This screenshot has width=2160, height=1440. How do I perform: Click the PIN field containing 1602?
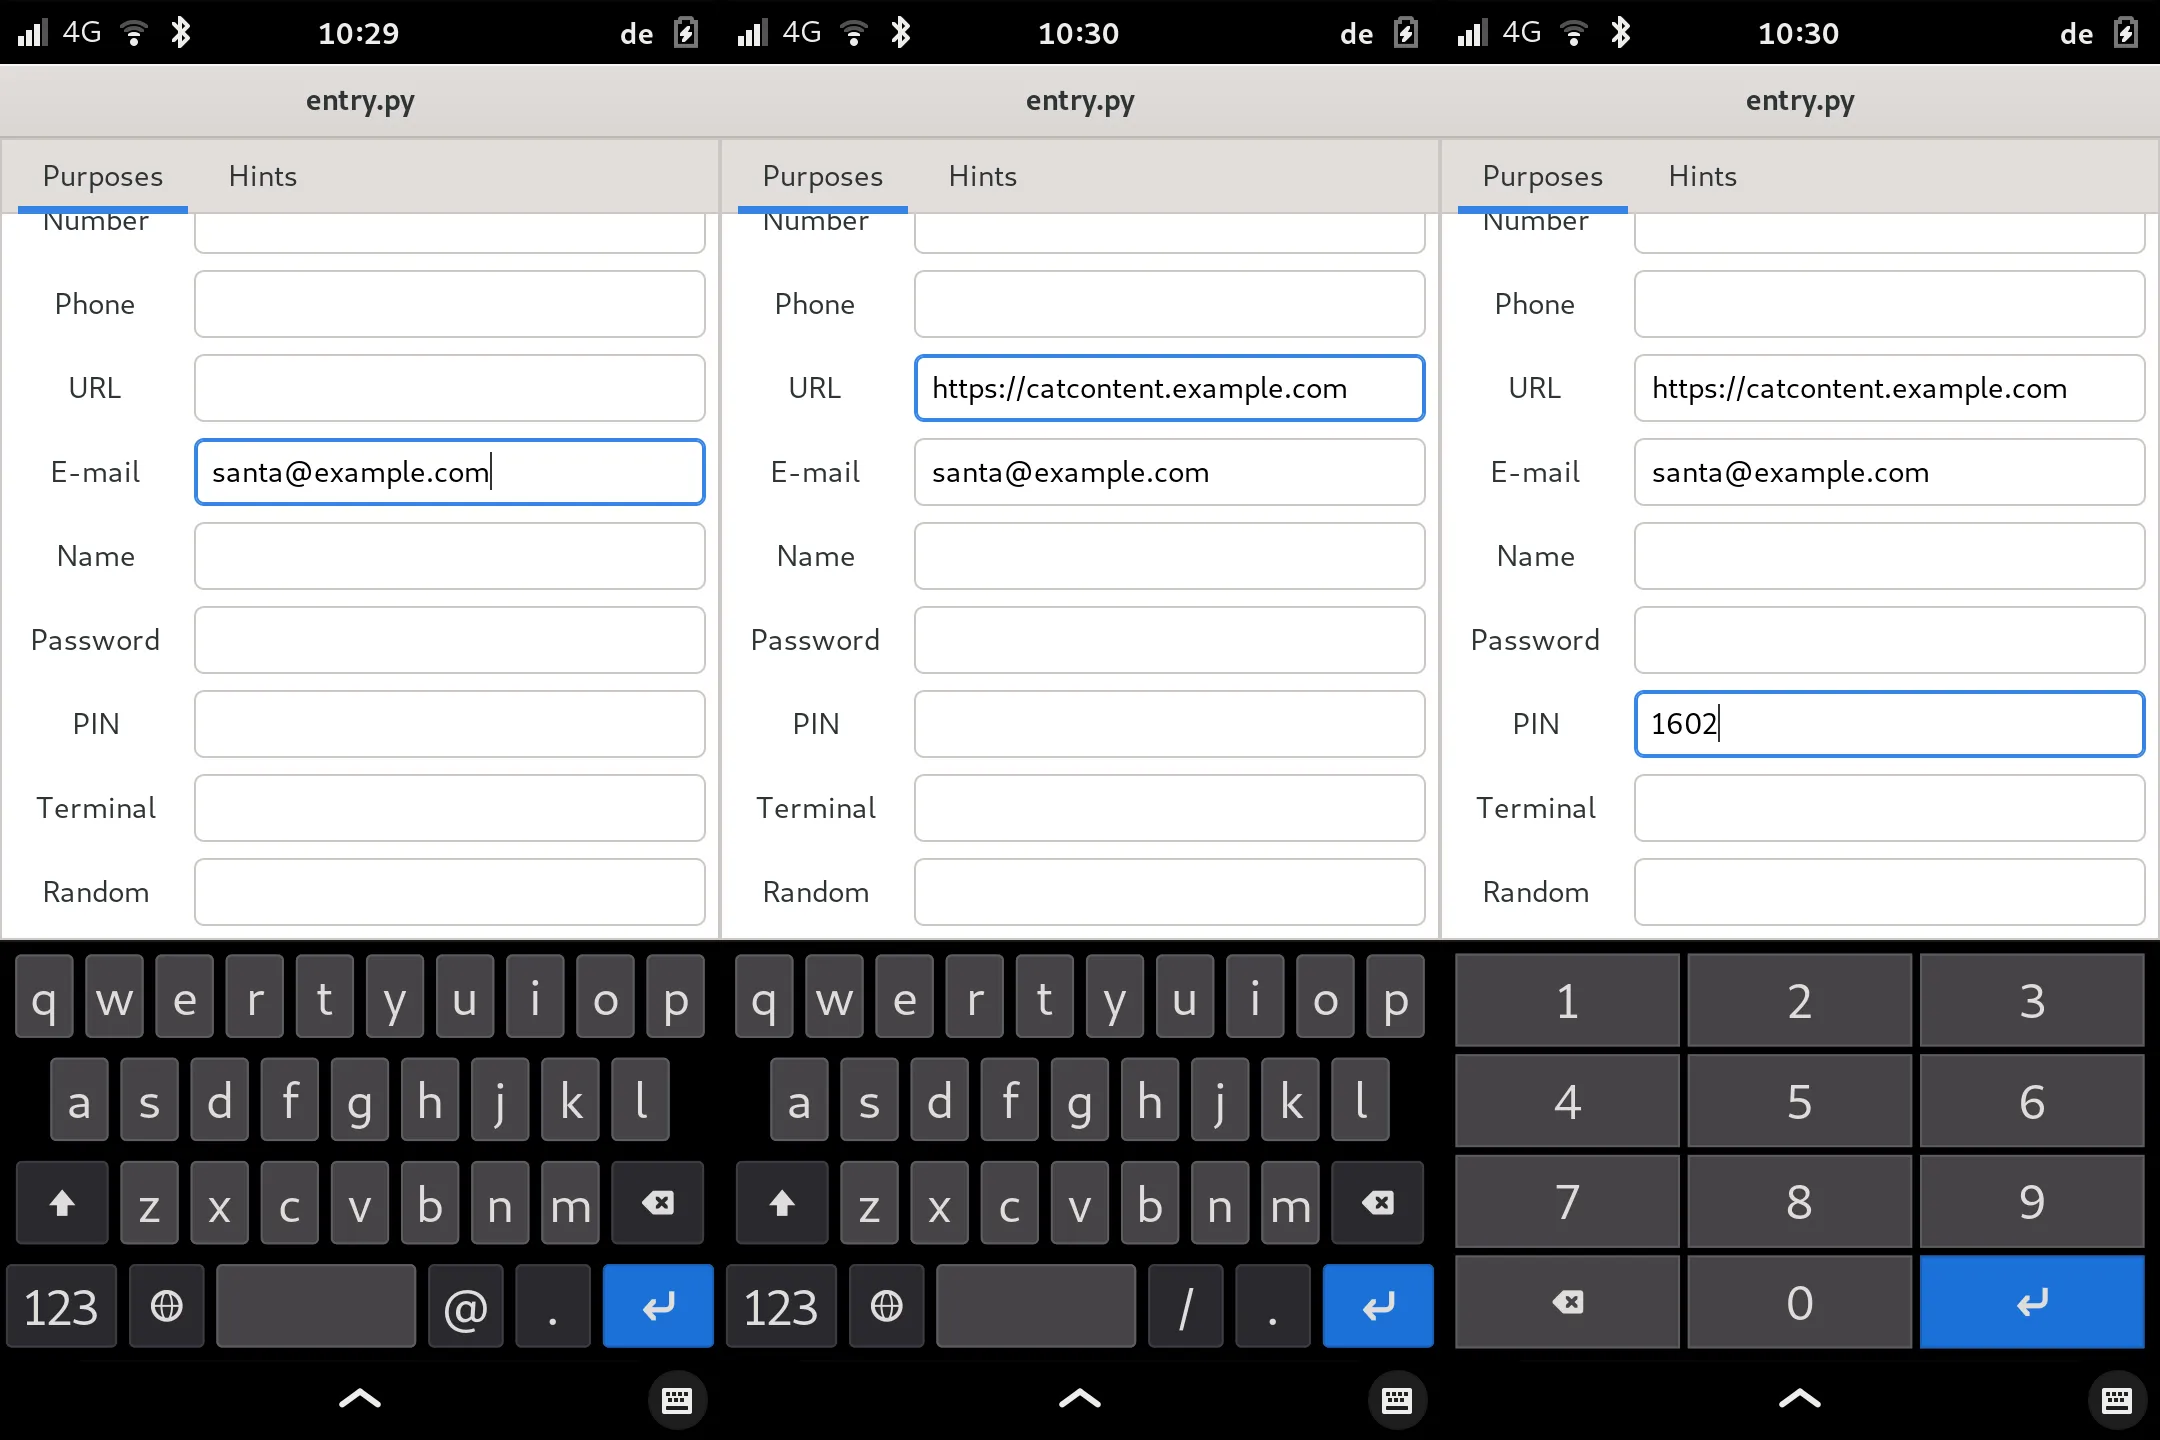tap(1888, 724)
